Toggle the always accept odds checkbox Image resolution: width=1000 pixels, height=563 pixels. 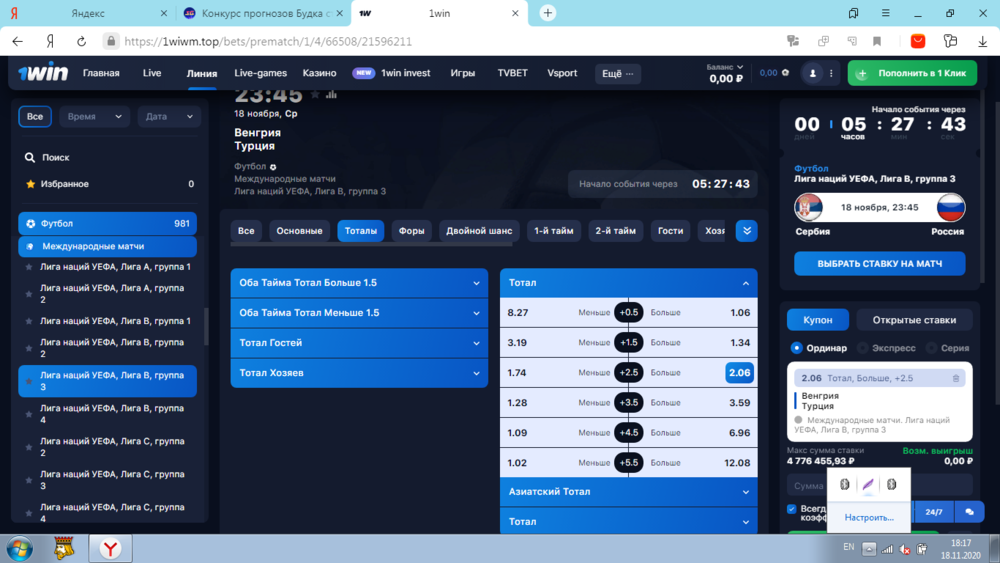(791, 509)
